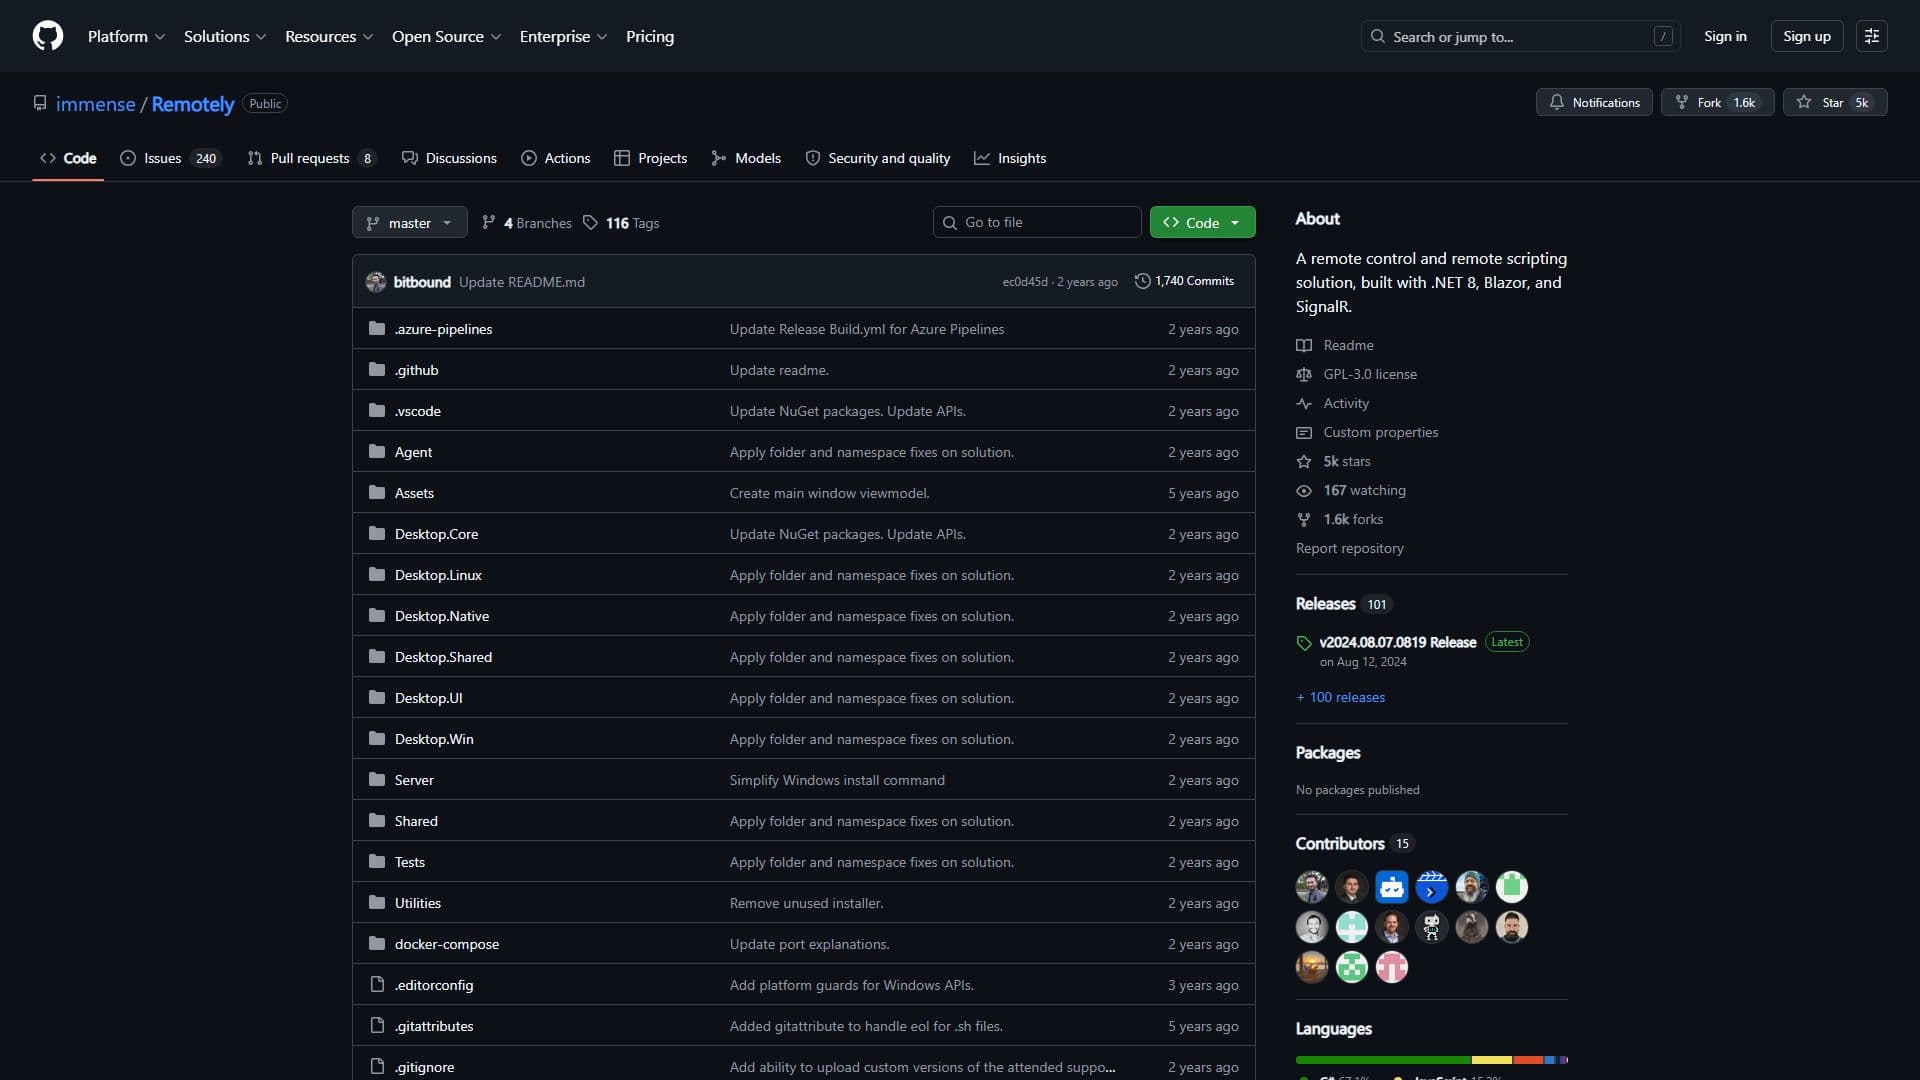Image resolution: width=1920 pixels, height=1080 pixels.
Task: Click the Notifications button
Action: (1594, 102)
